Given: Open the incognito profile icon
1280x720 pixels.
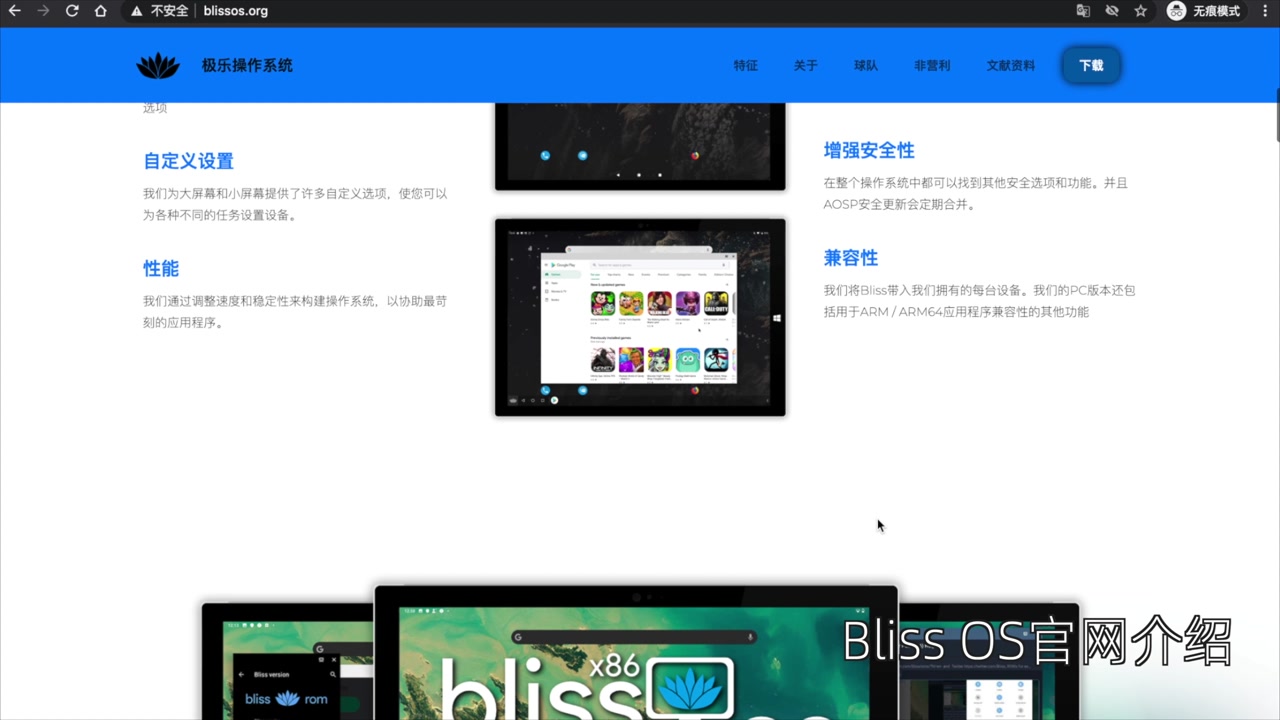Looking at the screenshot, I should [x=1177, y=11].
